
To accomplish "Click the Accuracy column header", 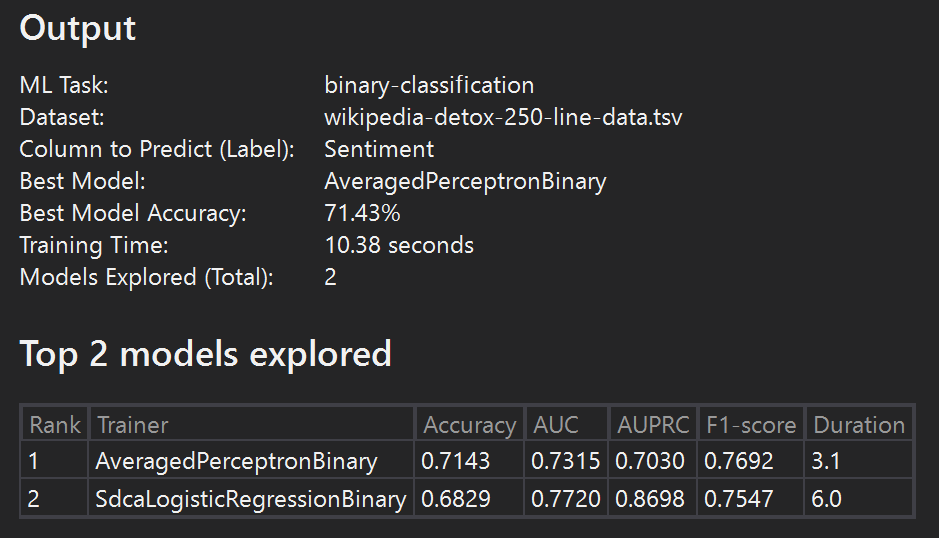I will click(x=469, y=425).
